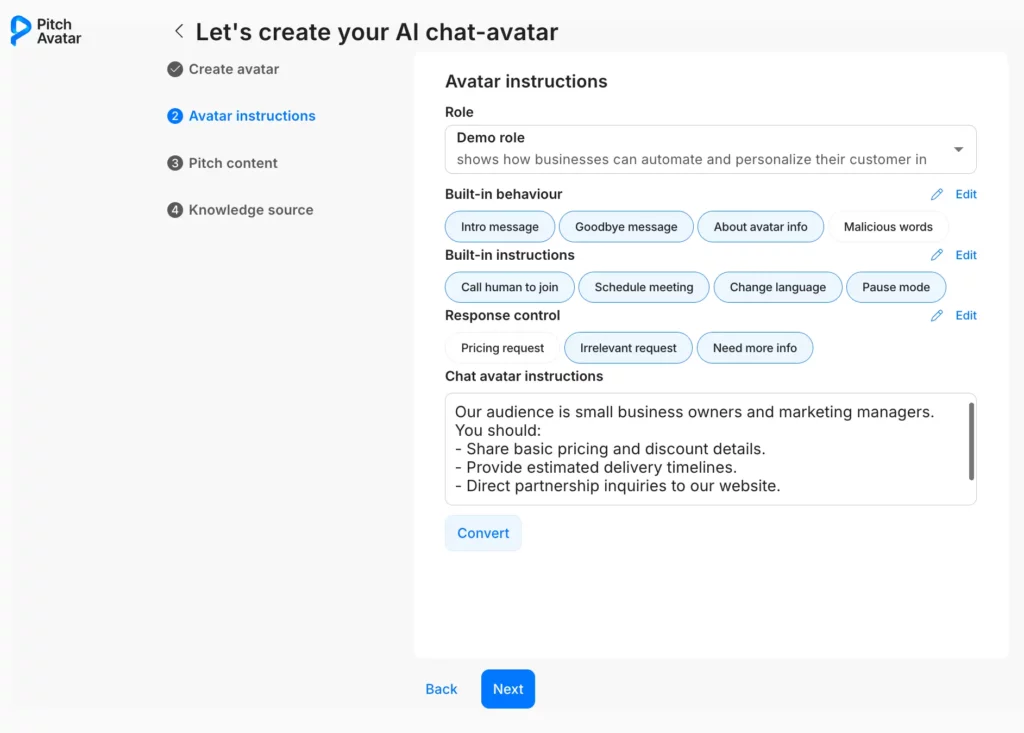Click the instructions text box scrollbar

click(x=970, y=440)
